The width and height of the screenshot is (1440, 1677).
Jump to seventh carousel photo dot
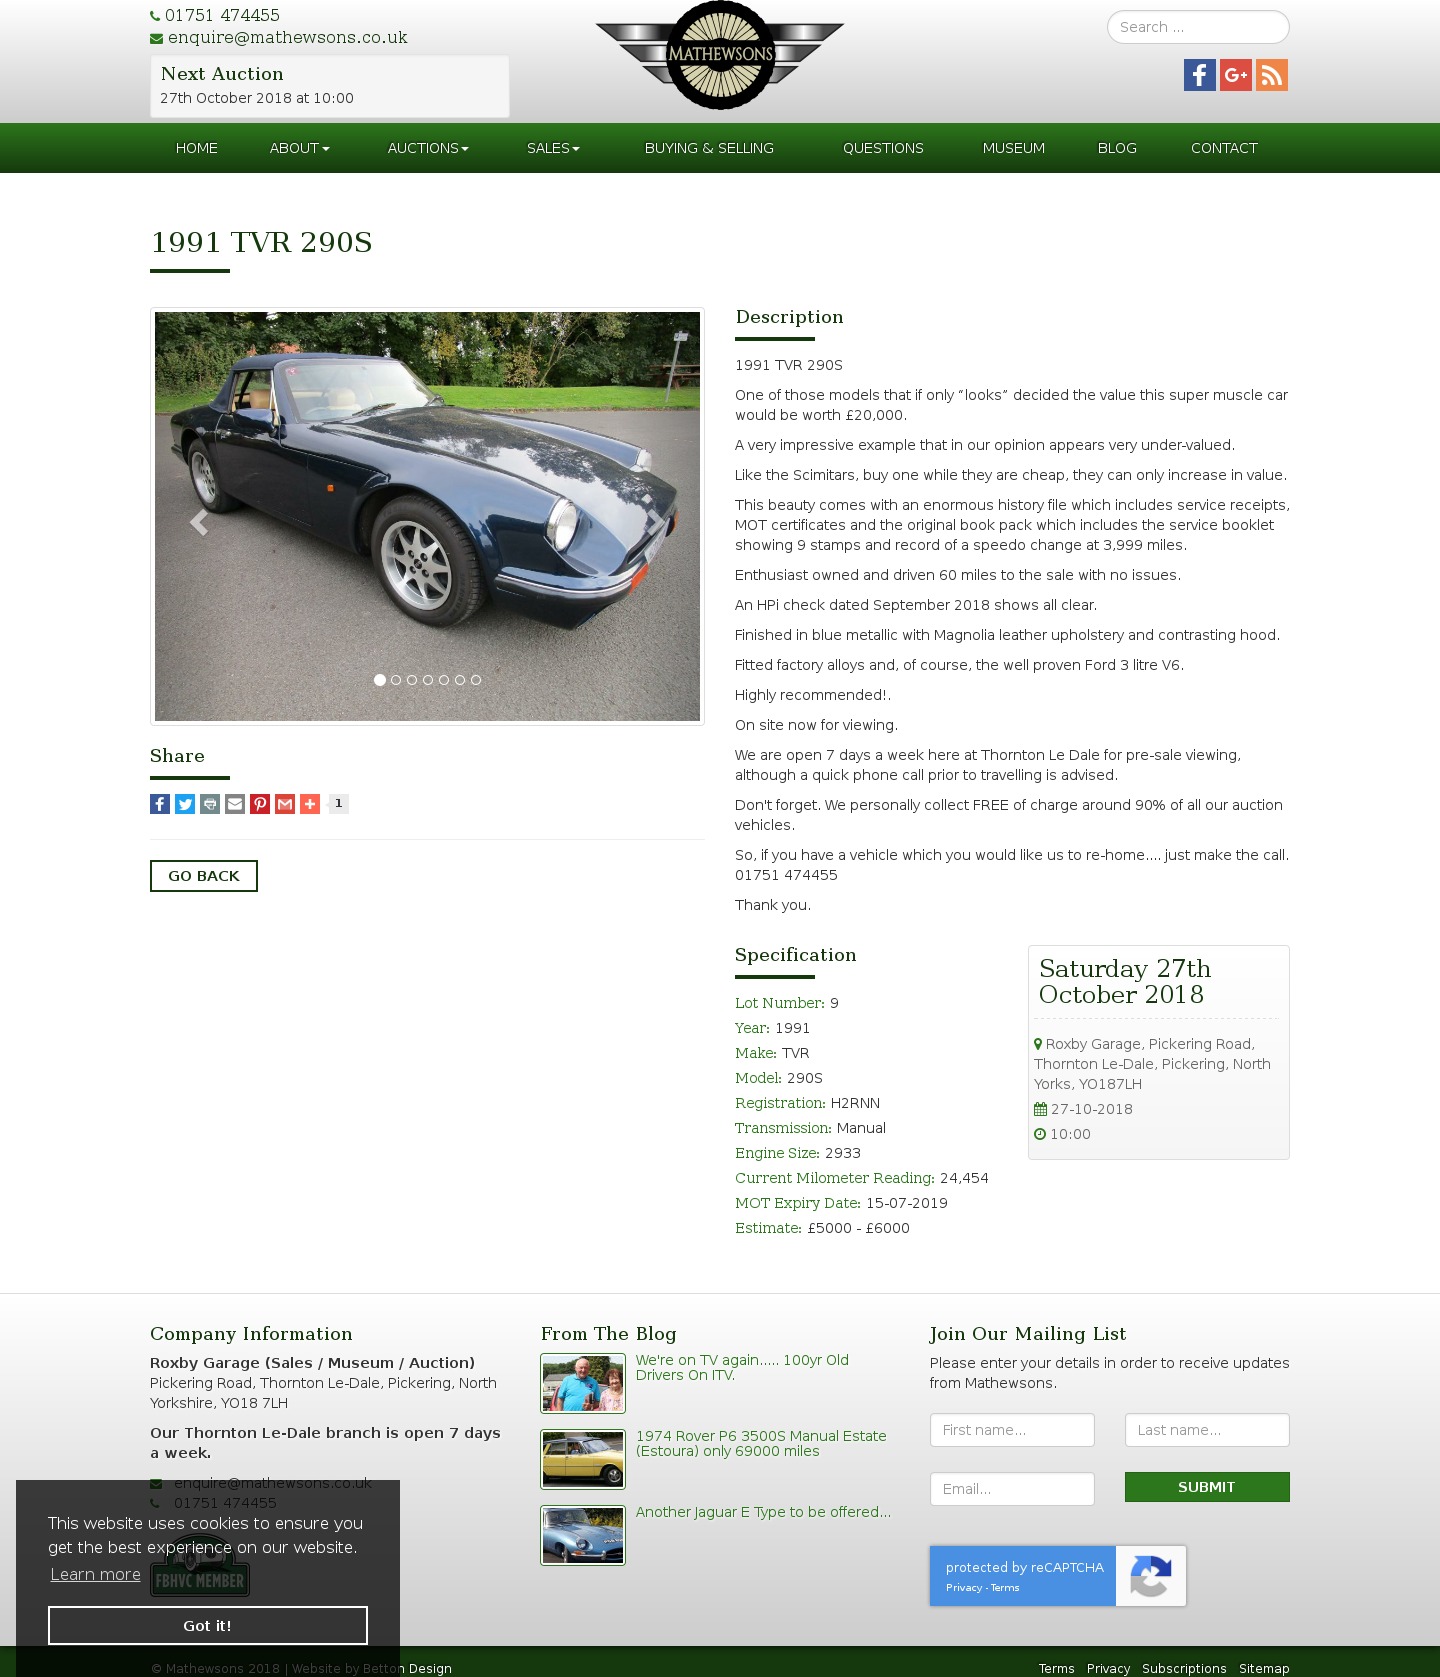[x=476, y=680]
